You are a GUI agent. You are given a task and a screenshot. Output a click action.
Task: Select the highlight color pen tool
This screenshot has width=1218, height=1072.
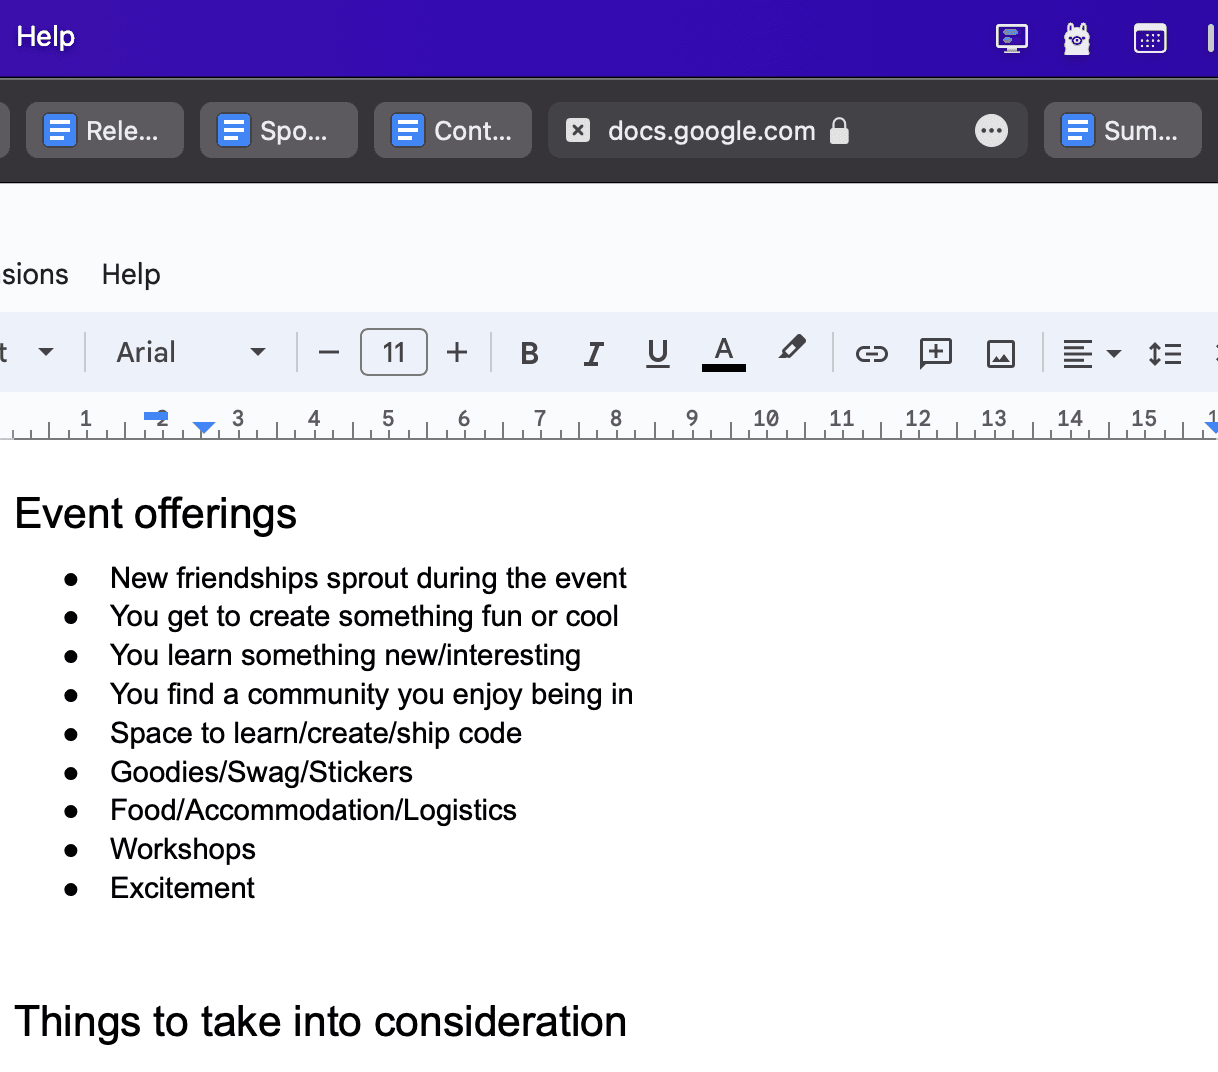pyautogui.click(x=791, y=350)
